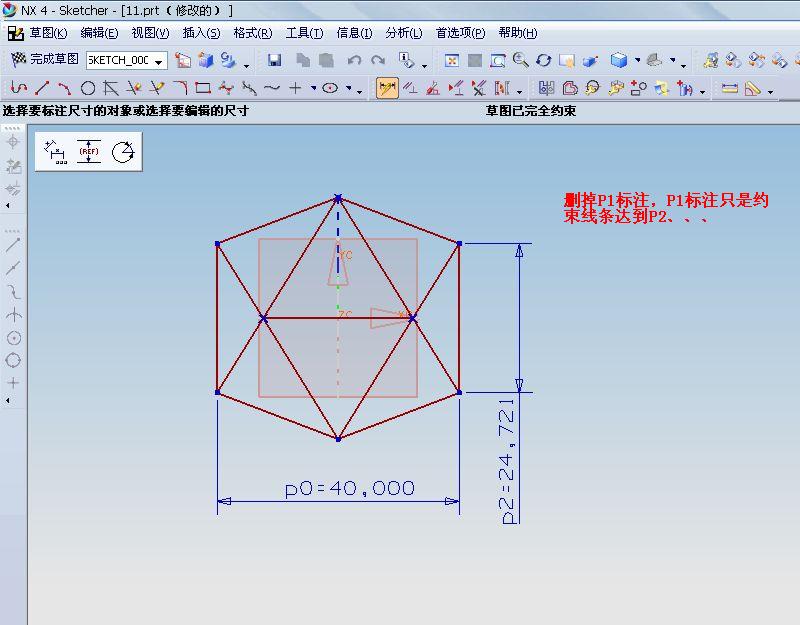
Task: Click the Mirror curve icon
Action: 546,88
